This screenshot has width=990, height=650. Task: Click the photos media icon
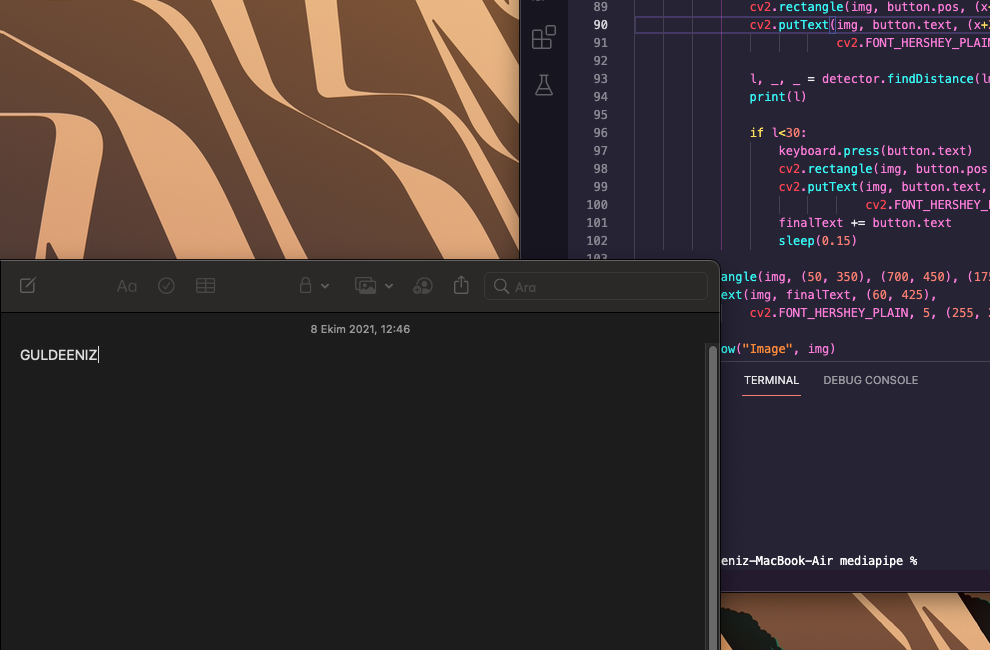(366, 286)
